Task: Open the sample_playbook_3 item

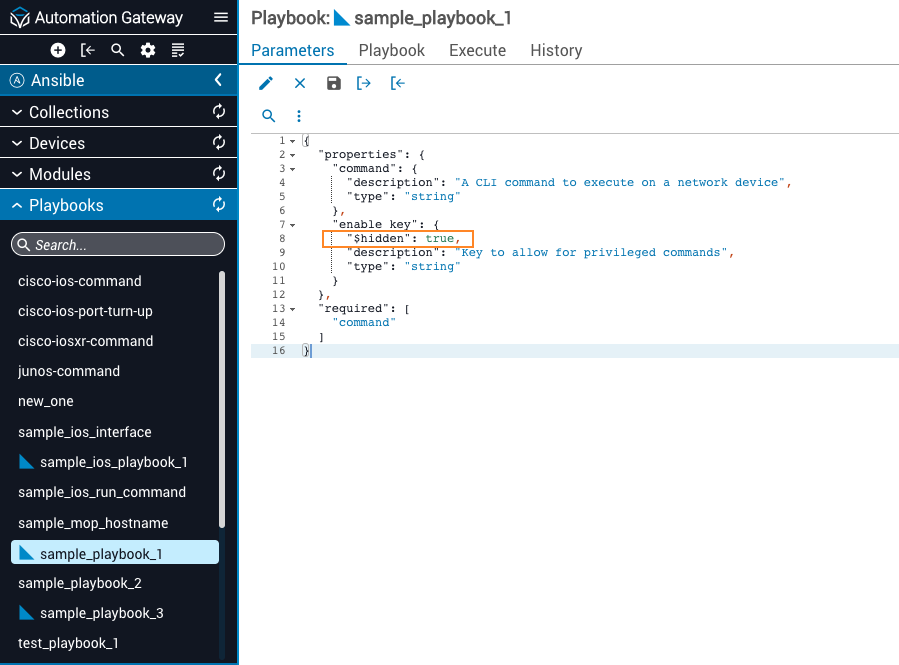Action: 101,613
